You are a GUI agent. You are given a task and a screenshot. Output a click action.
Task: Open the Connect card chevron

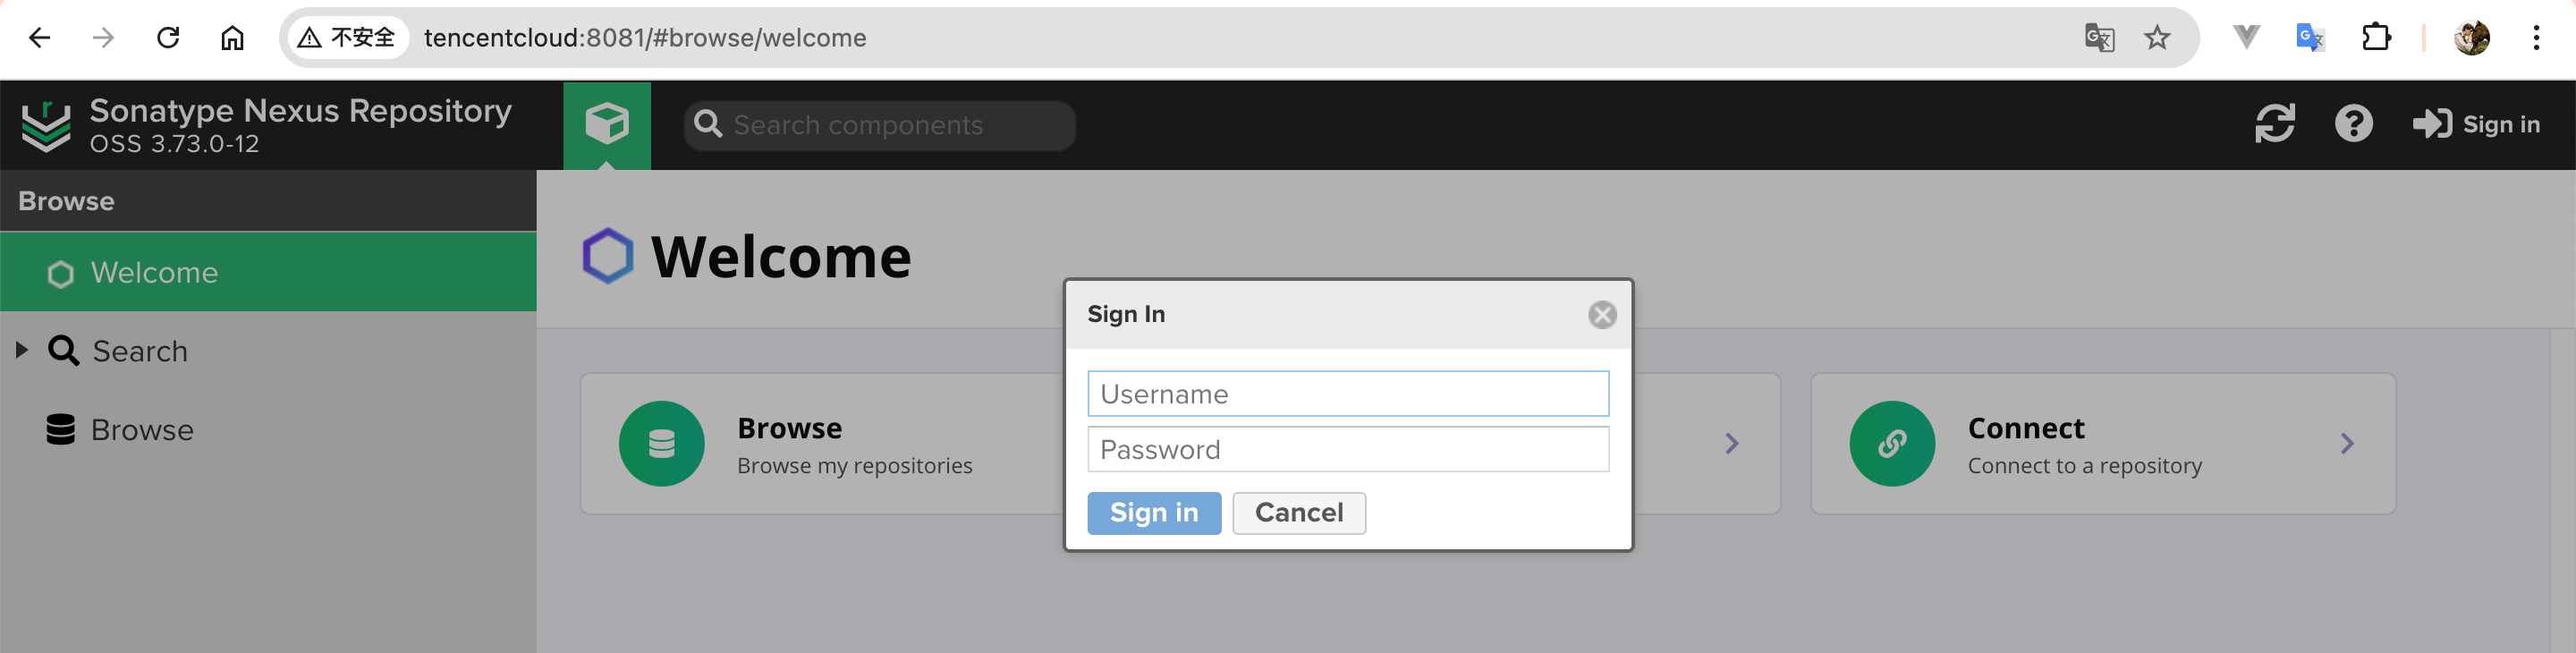(2346, 444)
